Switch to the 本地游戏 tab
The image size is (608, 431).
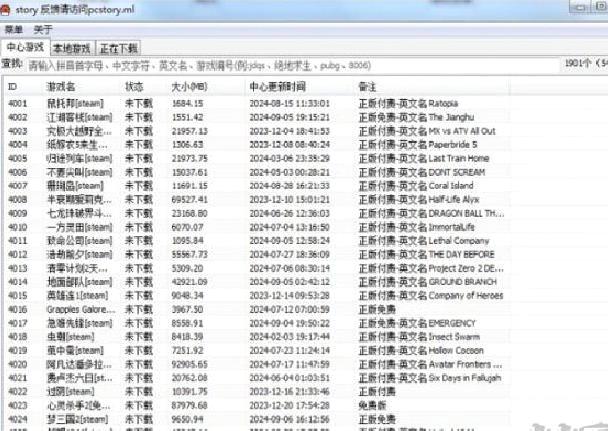pyautogui.click(x=72, y=48)
